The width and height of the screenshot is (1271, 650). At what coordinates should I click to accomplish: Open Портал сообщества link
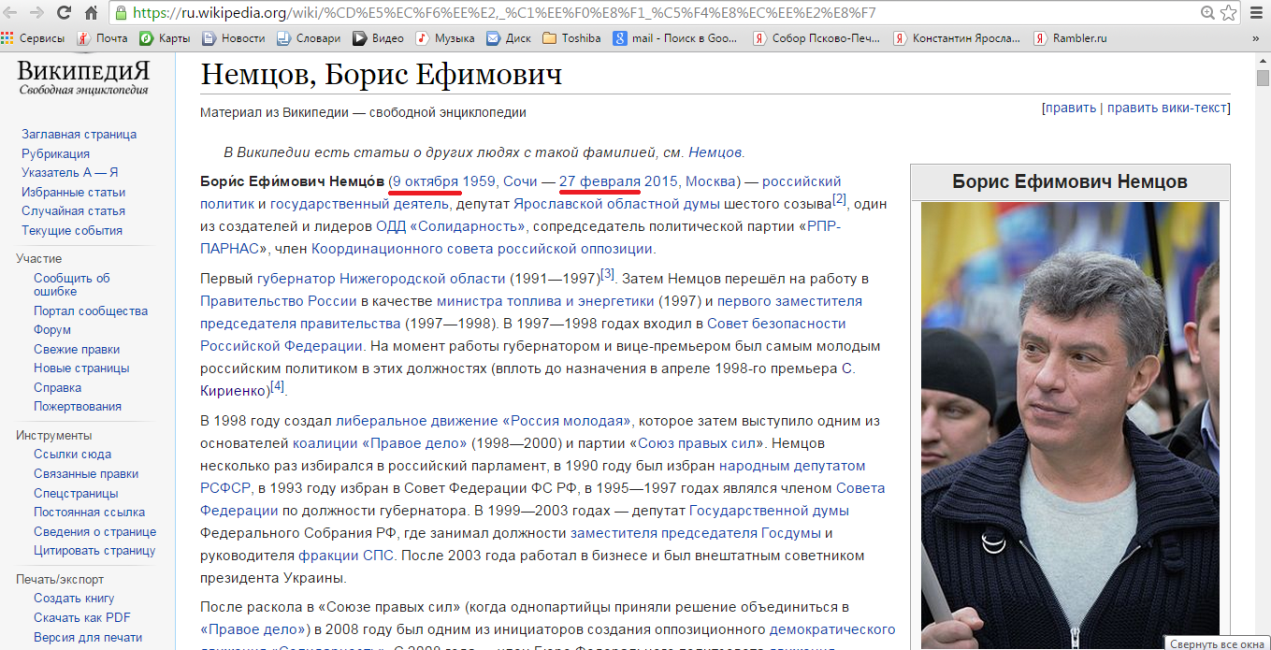(x=91, y=311)
